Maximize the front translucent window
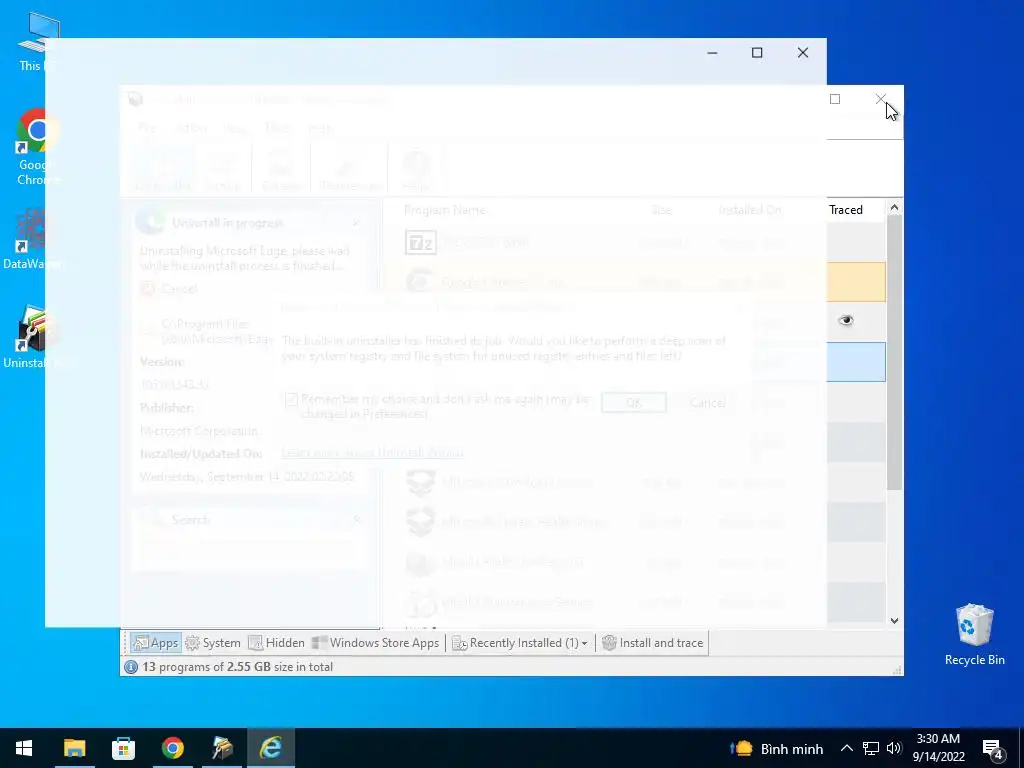 (x=757, y=53)
